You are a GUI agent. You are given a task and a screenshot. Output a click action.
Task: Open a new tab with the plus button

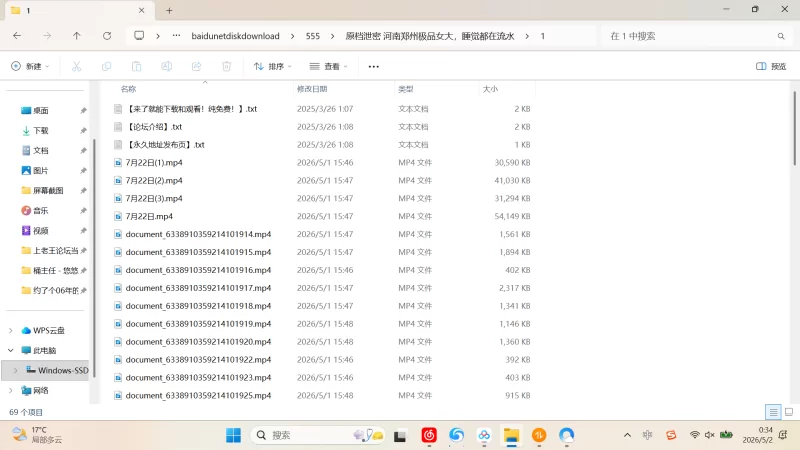(169, 10)
